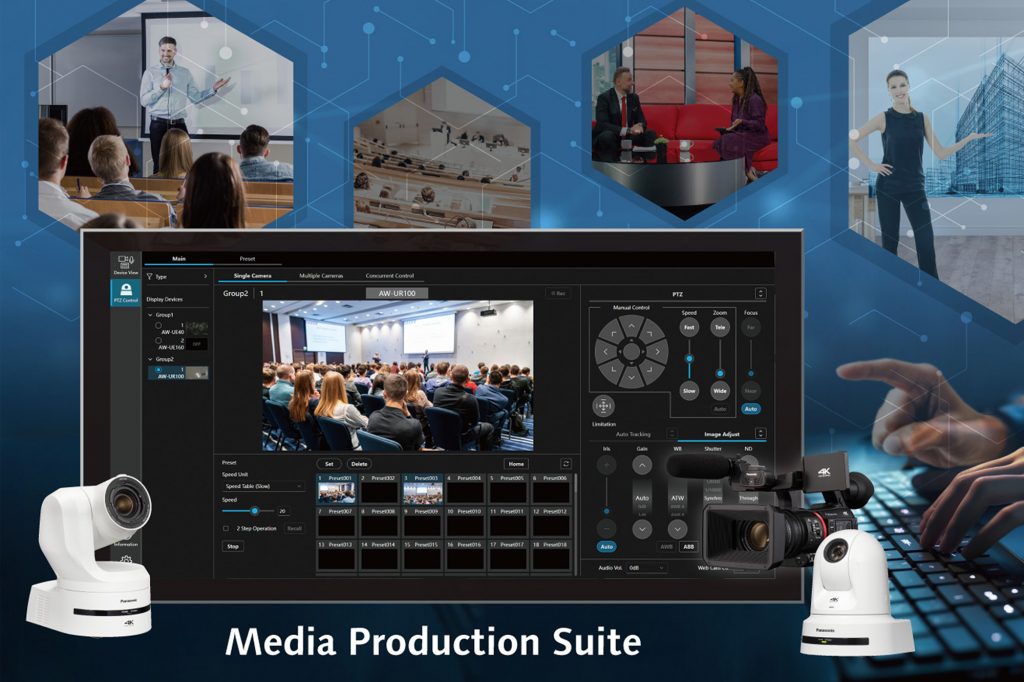
Task: Open the Audio Vol. 0dB dropdown
Action: click(646, 568)
